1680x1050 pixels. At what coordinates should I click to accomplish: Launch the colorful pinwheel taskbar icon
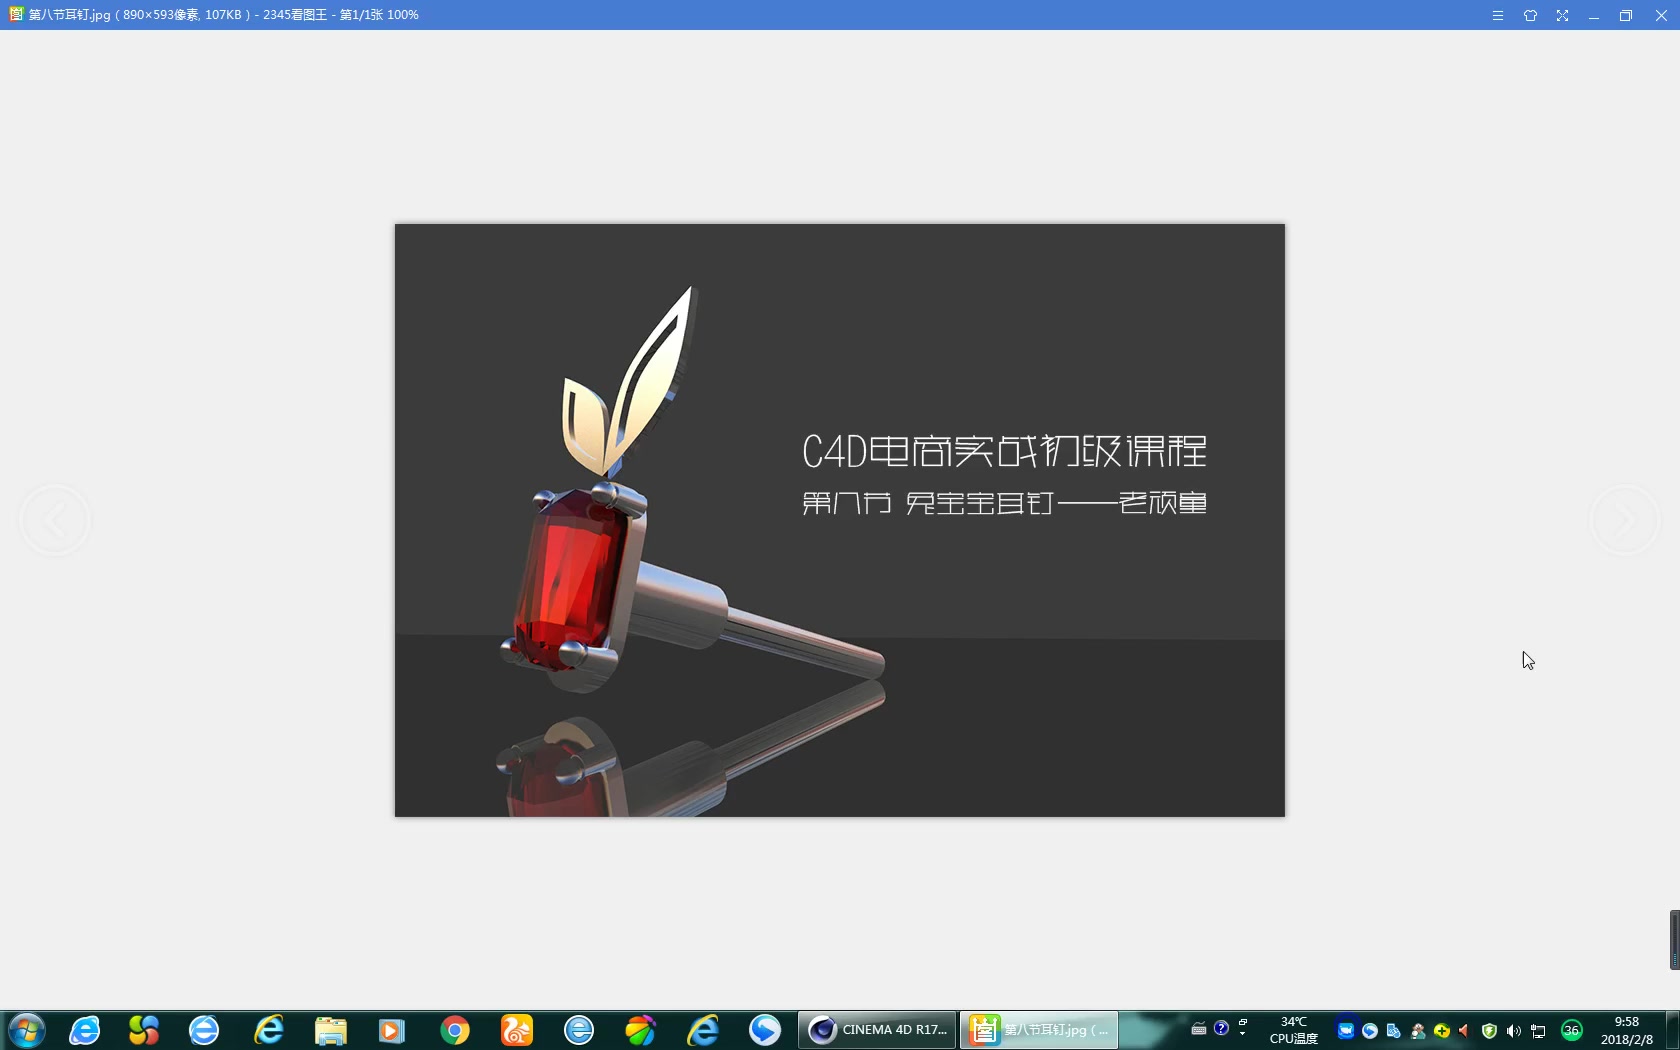click(144, 1030)
